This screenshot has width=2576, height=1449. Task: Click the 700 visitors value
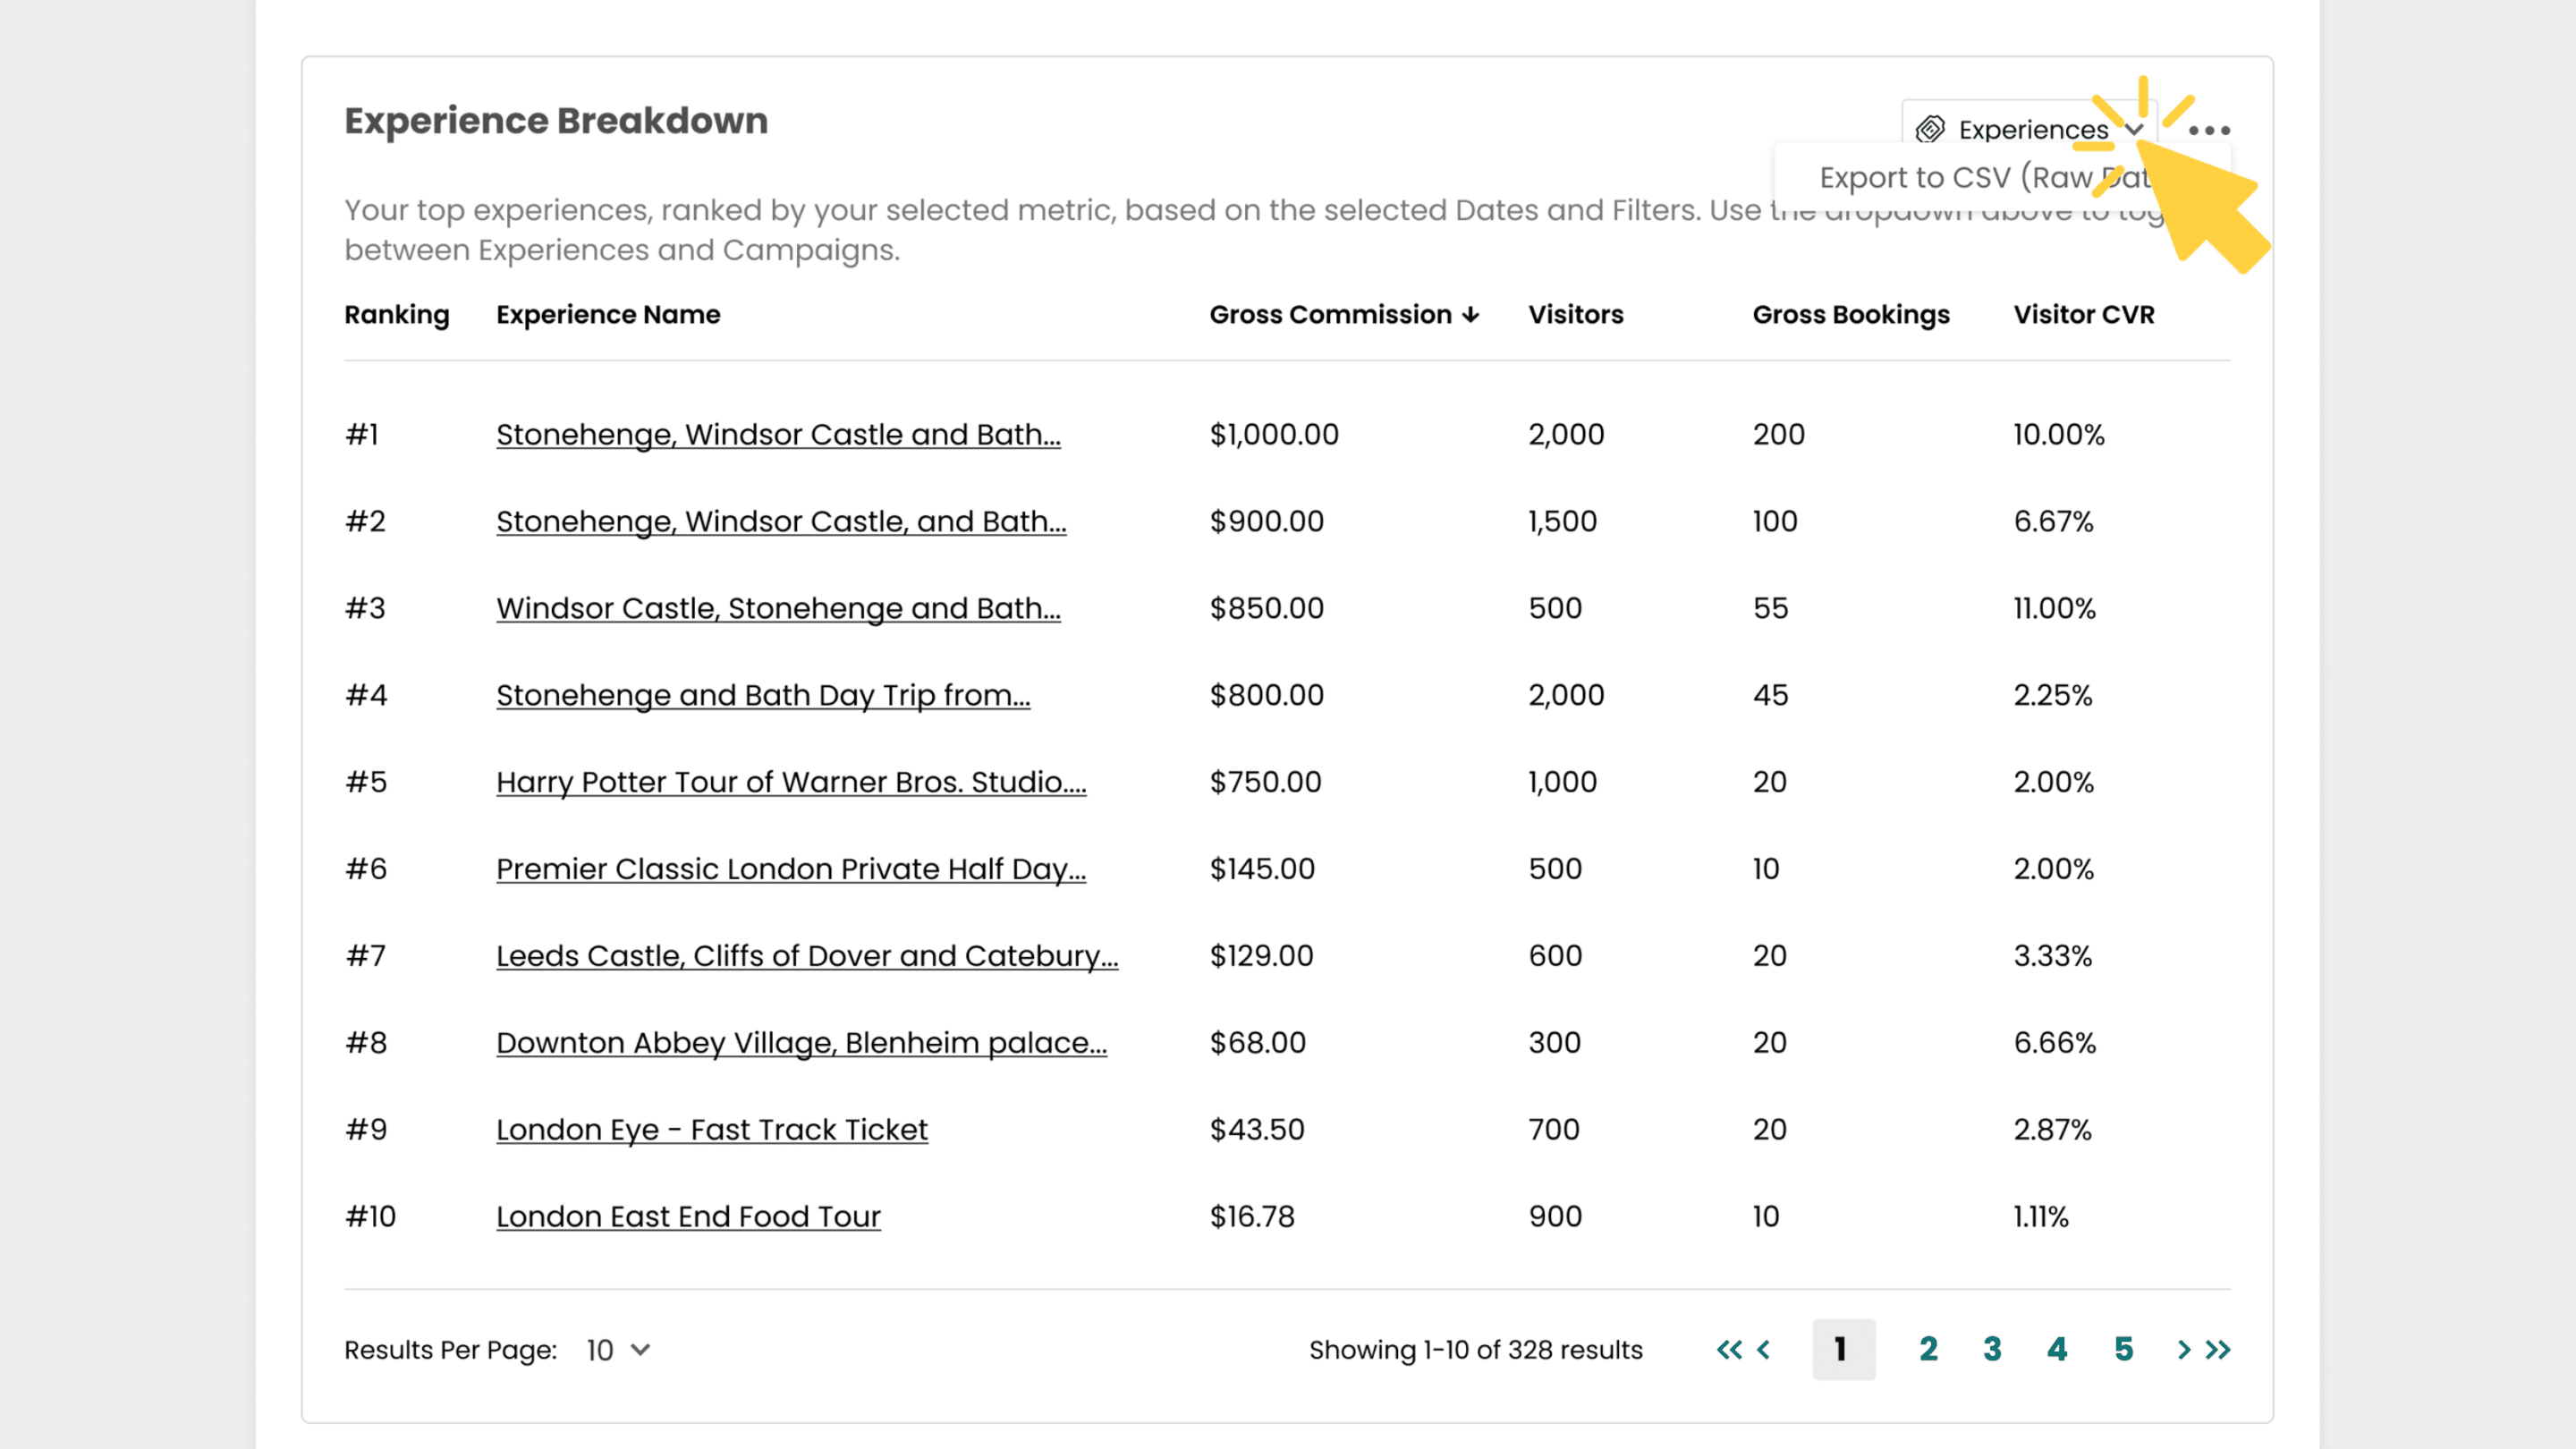(1554, 1131)
